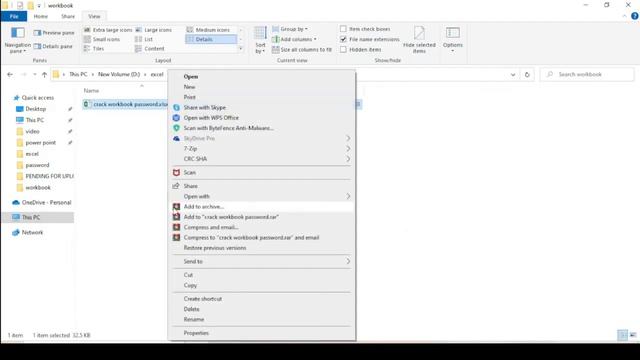Expand the layout gallery more arrow
Screen dimensions: 640x360
pyautogui.click(x=240, y=49)
